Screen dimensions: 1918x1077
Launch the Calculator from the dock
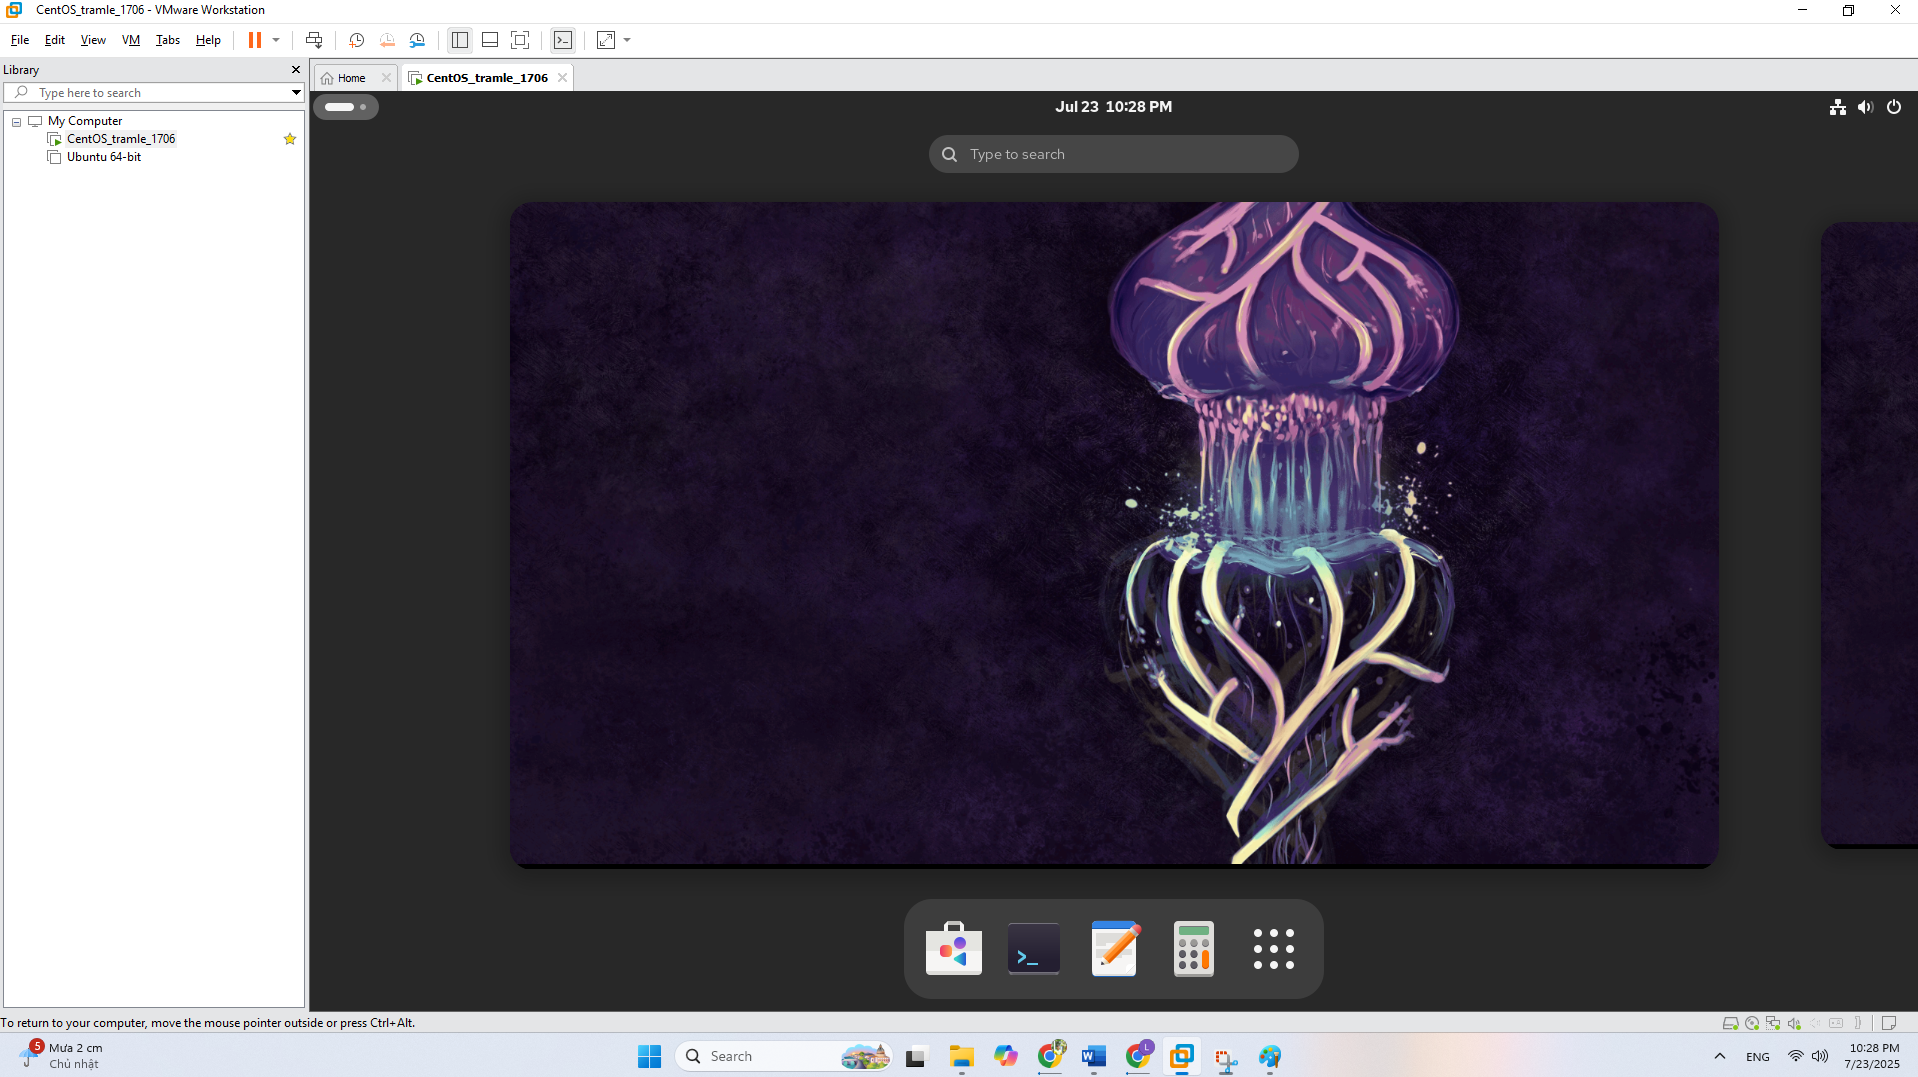[x=1194, y=948]
